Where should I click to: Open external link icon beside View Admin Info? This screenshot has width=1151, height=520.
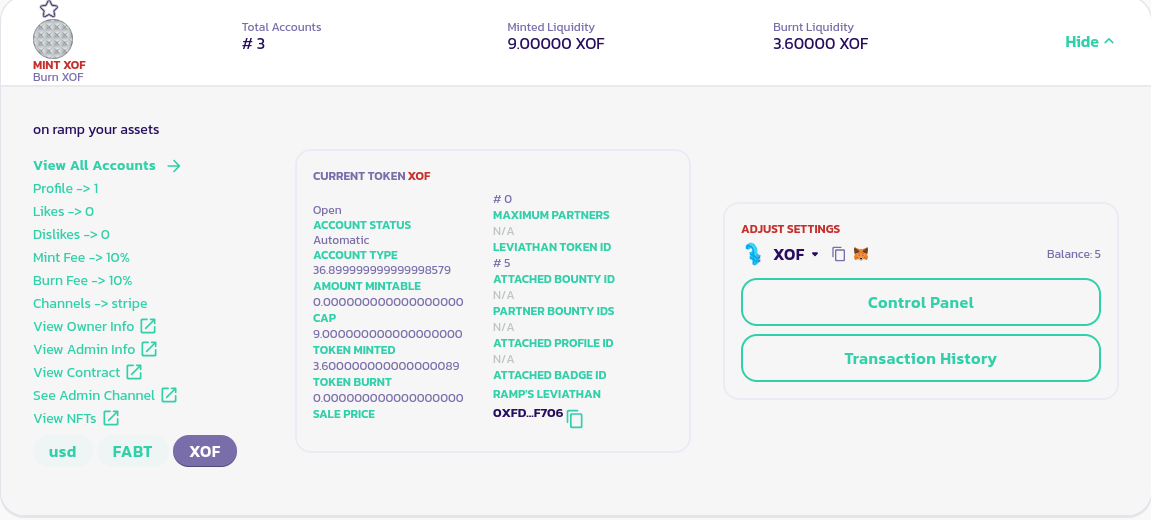(x=149, y=349)
